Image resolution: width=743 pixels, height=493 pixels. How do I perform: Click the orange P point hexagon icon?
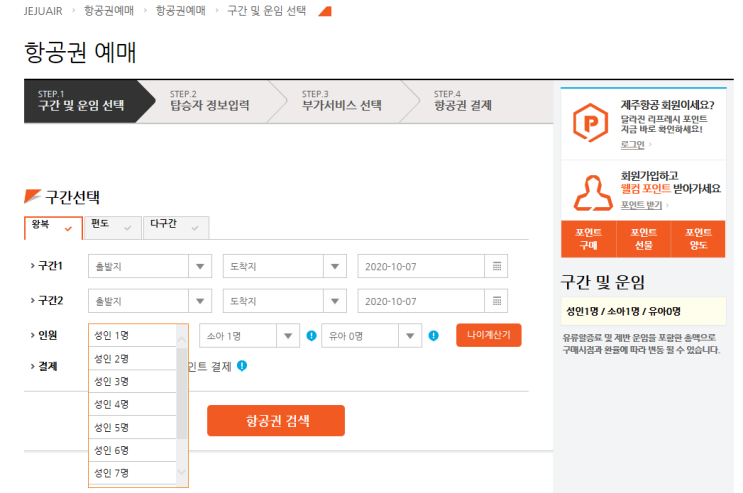pos(590,123)
